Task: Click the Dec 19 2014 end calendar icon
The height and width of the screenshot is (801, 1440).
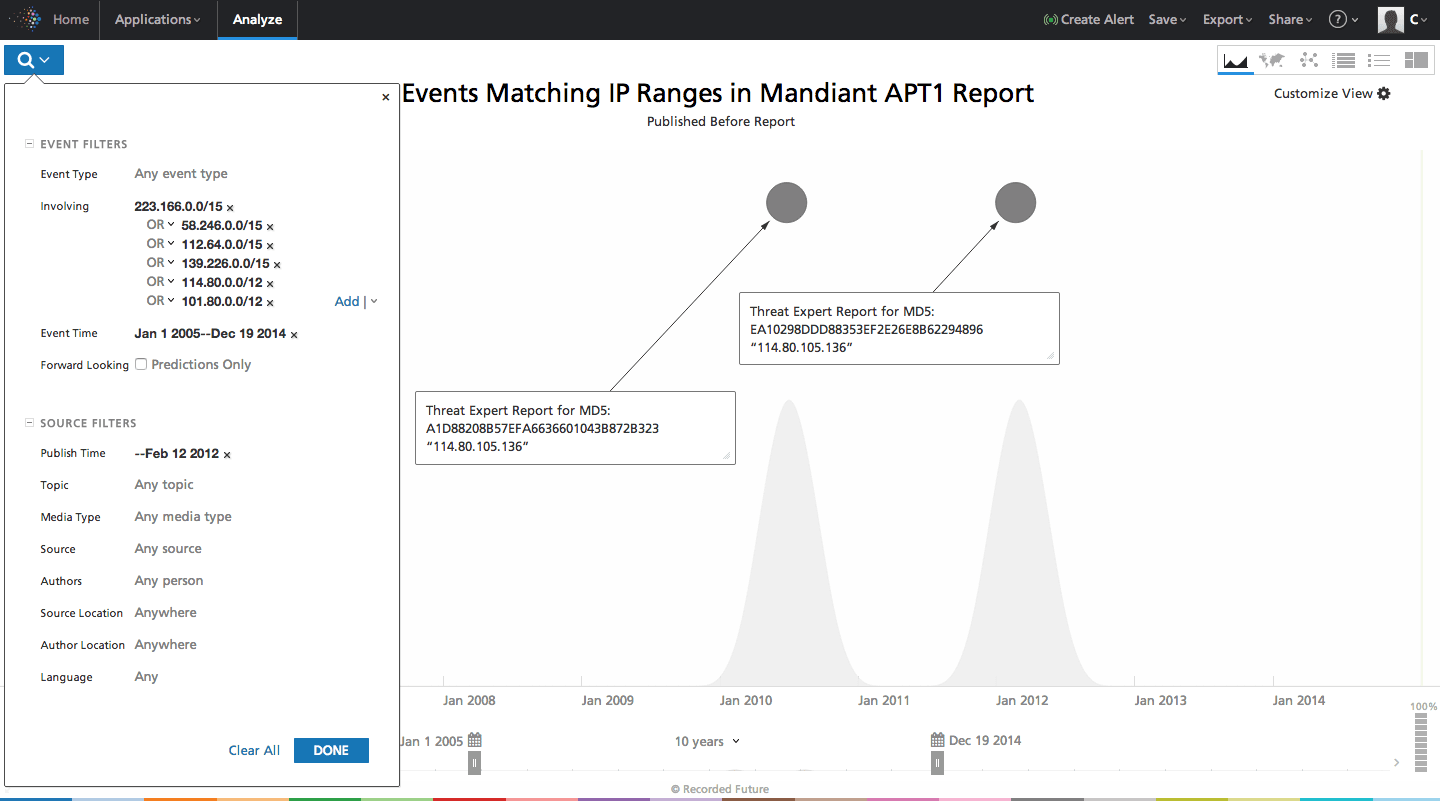Action: [937, 740]
